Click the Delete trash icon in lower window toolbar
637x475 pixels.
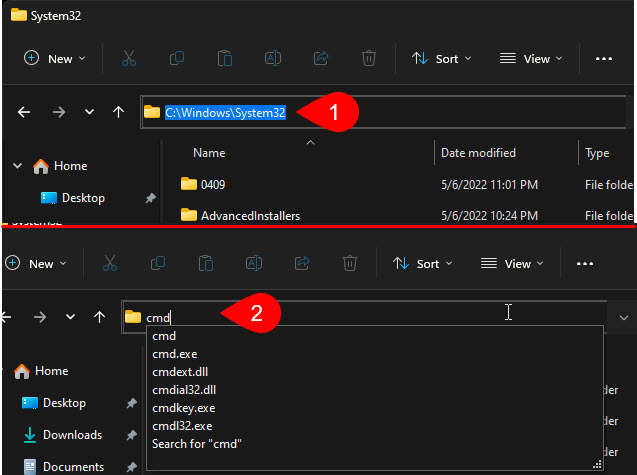[x=350, y=263]
